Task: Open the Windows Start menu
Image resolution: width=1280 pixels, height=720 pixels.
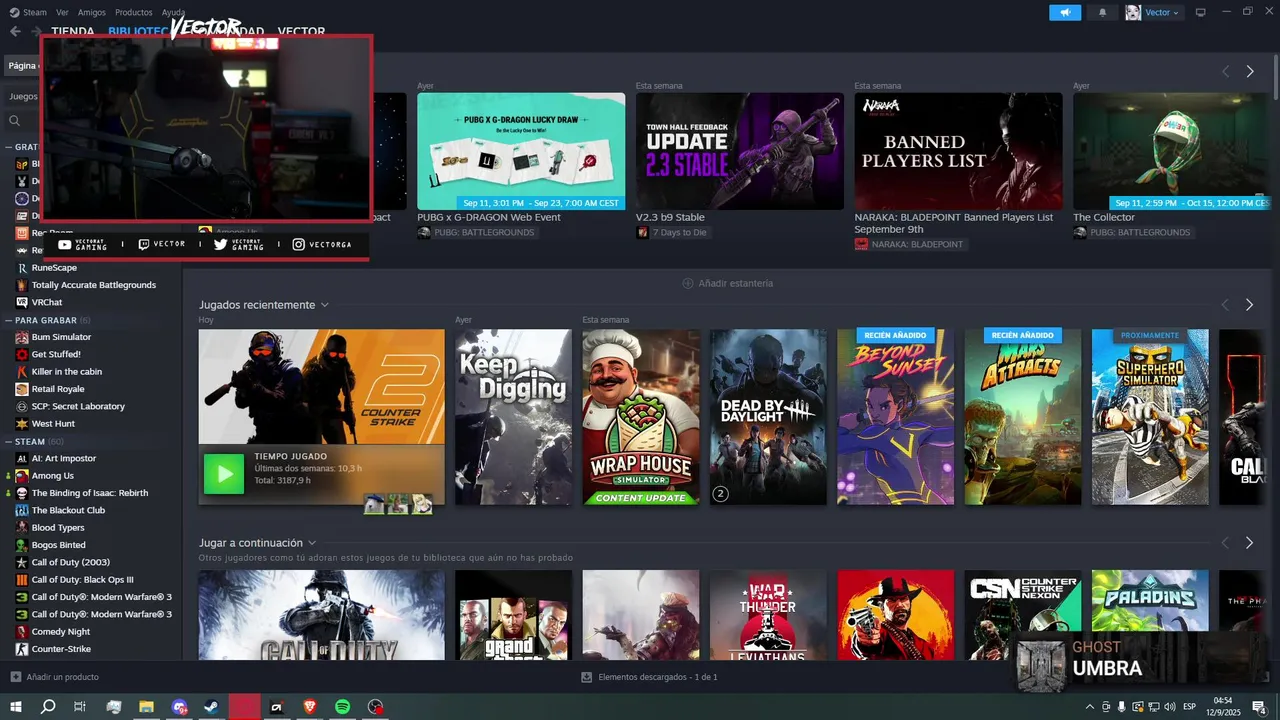Action: [x=15, y=706]
